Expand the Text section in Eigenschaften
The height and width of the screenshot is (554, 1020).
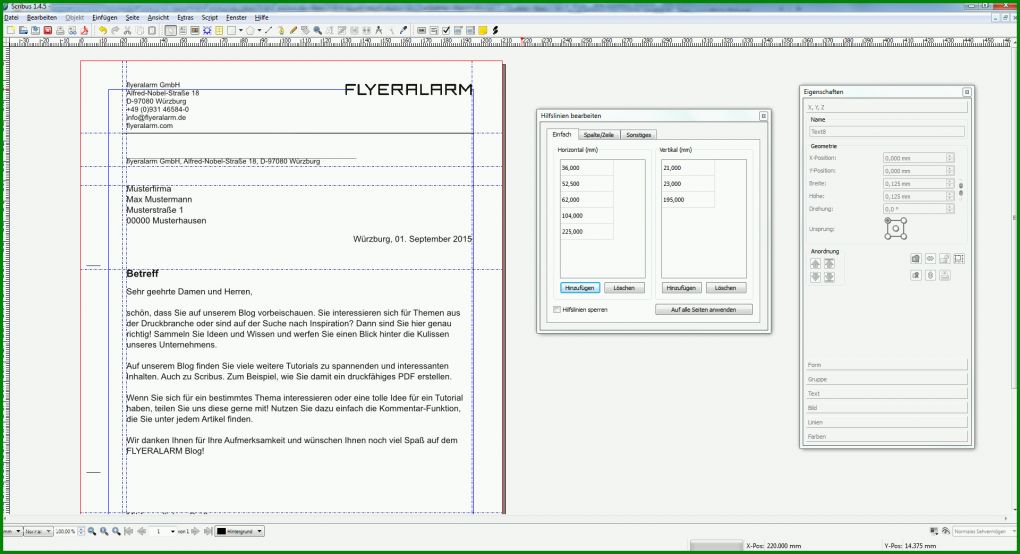(886, 393)
